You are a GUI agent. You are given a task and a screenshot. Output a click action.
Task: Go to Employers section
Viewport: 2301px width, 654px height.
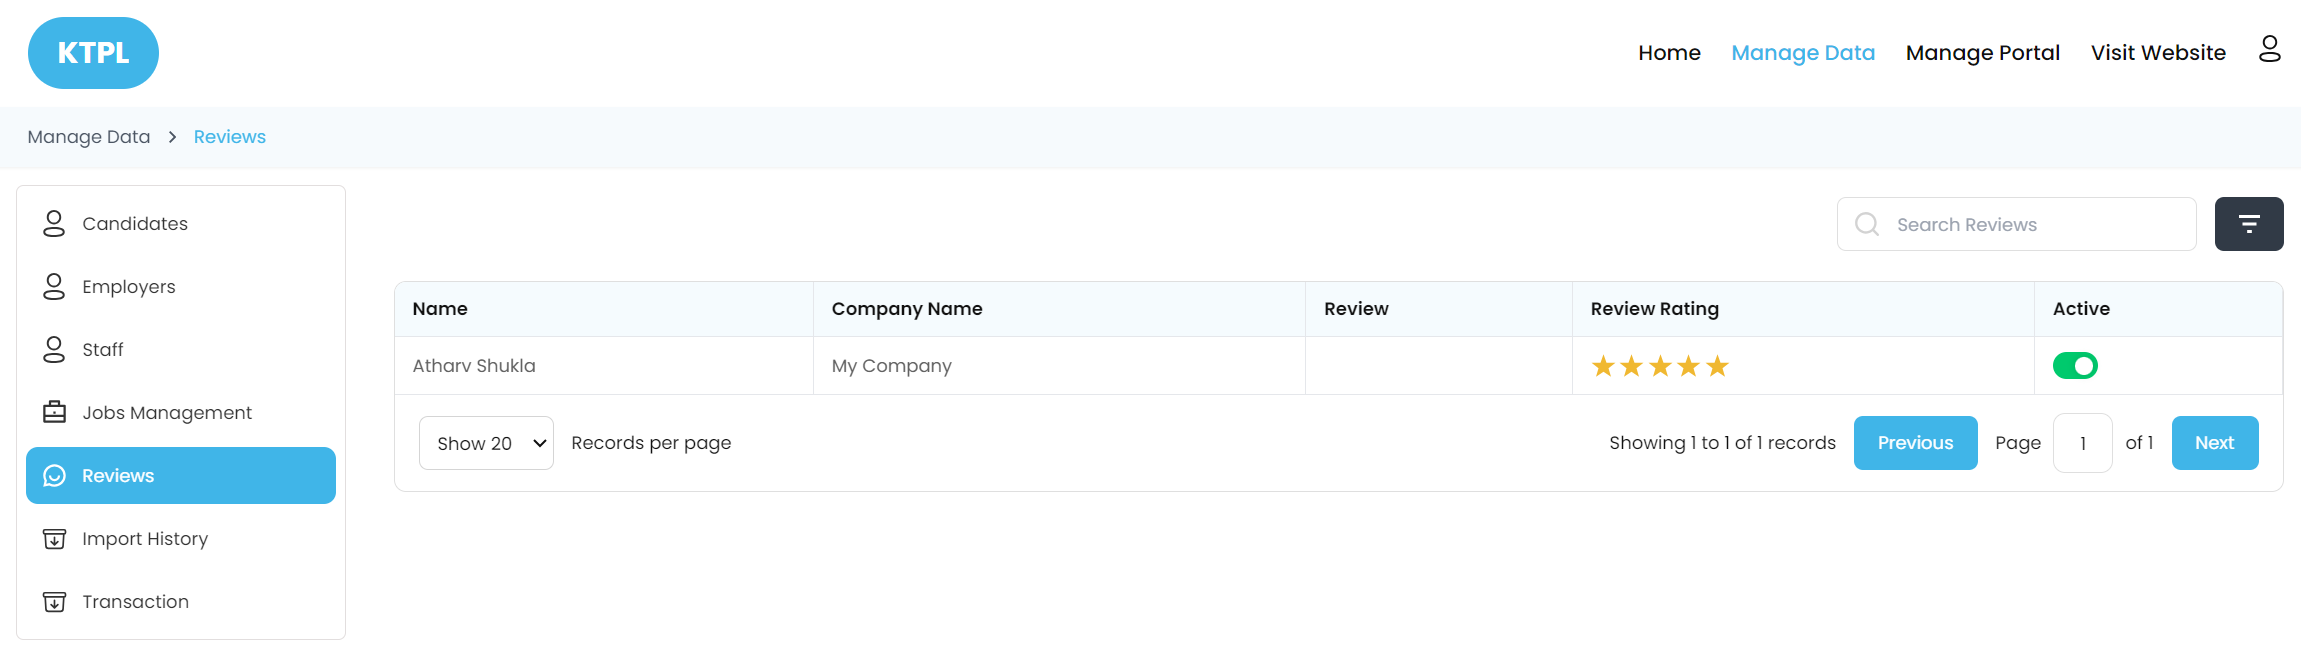click(x=128, y=287)
